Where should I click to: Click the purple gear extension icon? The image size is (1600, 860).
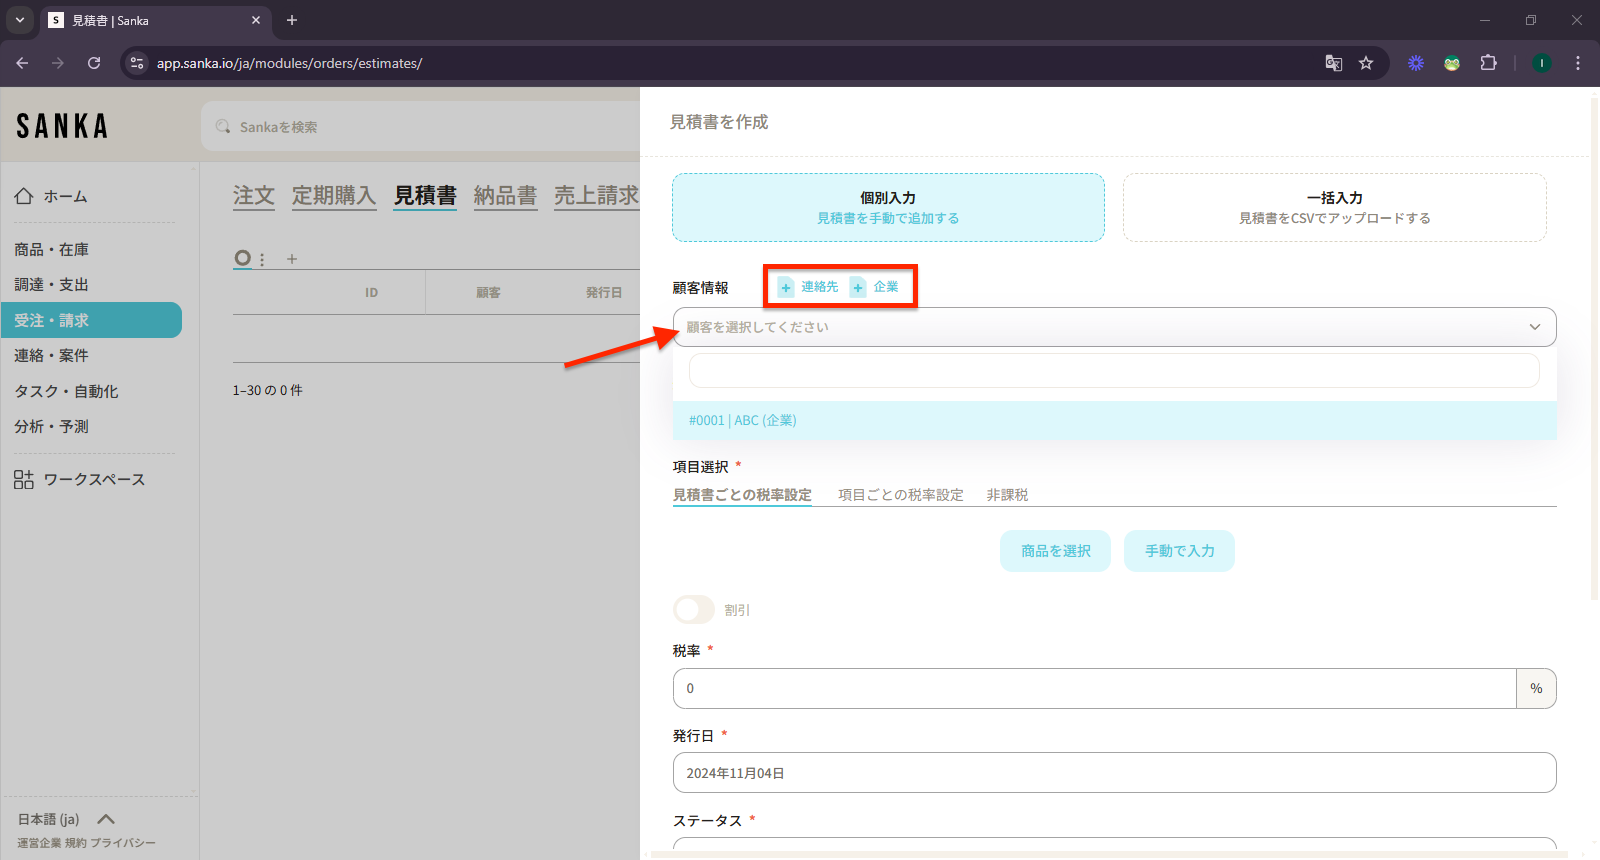click(x=1416, y=63)
